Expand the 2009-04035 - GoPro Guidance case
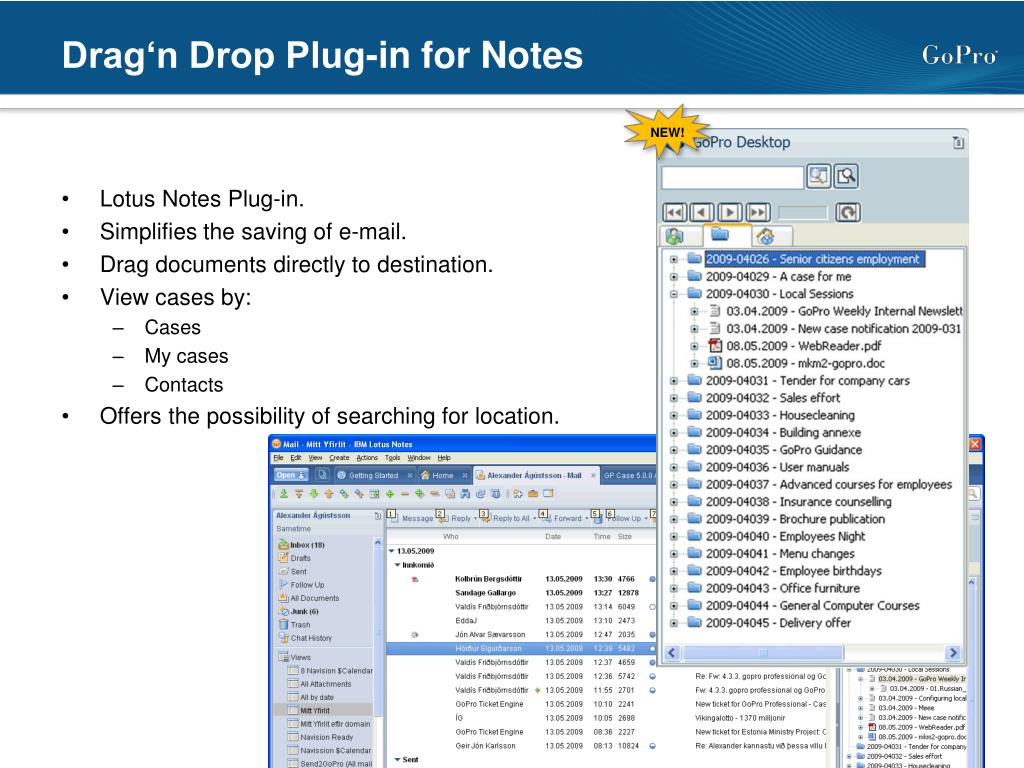This screenshot has width=1024, height=768. [x=674, y=450]
